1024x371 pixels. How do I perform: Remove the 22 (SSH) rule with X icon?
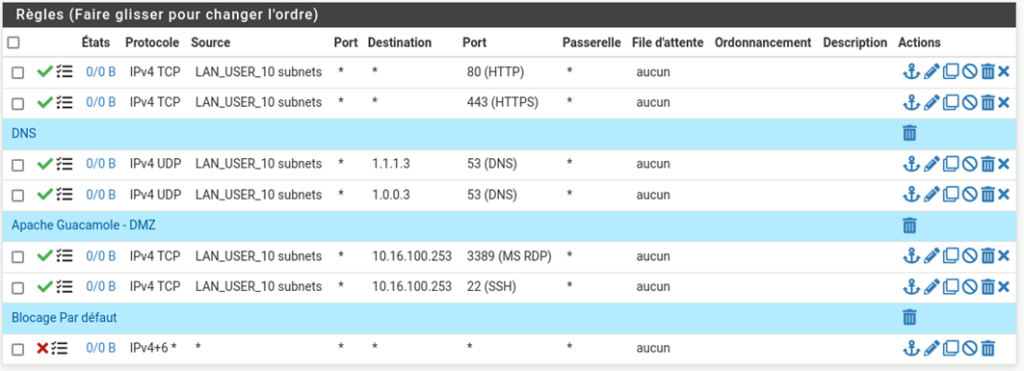pos(1004,286)
